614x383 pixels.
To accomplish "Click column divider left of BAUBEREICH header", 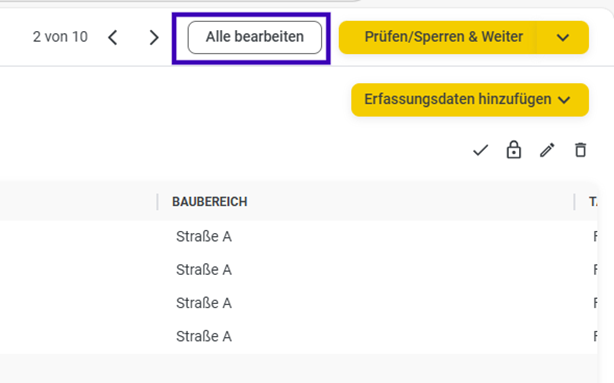I will (x=157, y=202).
